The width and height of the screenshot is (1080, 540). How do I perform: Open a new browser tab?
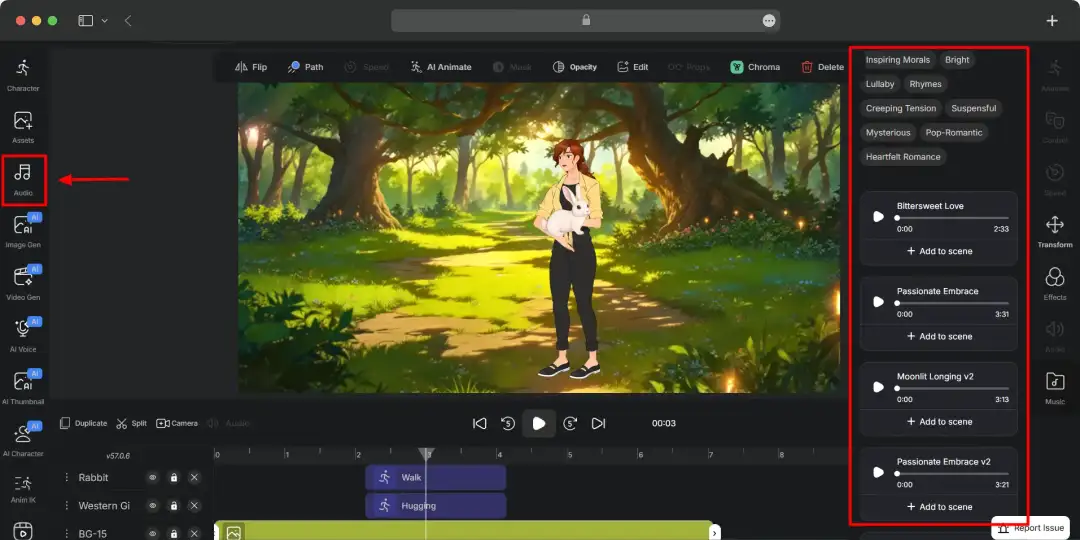[x=1052, y=21]
